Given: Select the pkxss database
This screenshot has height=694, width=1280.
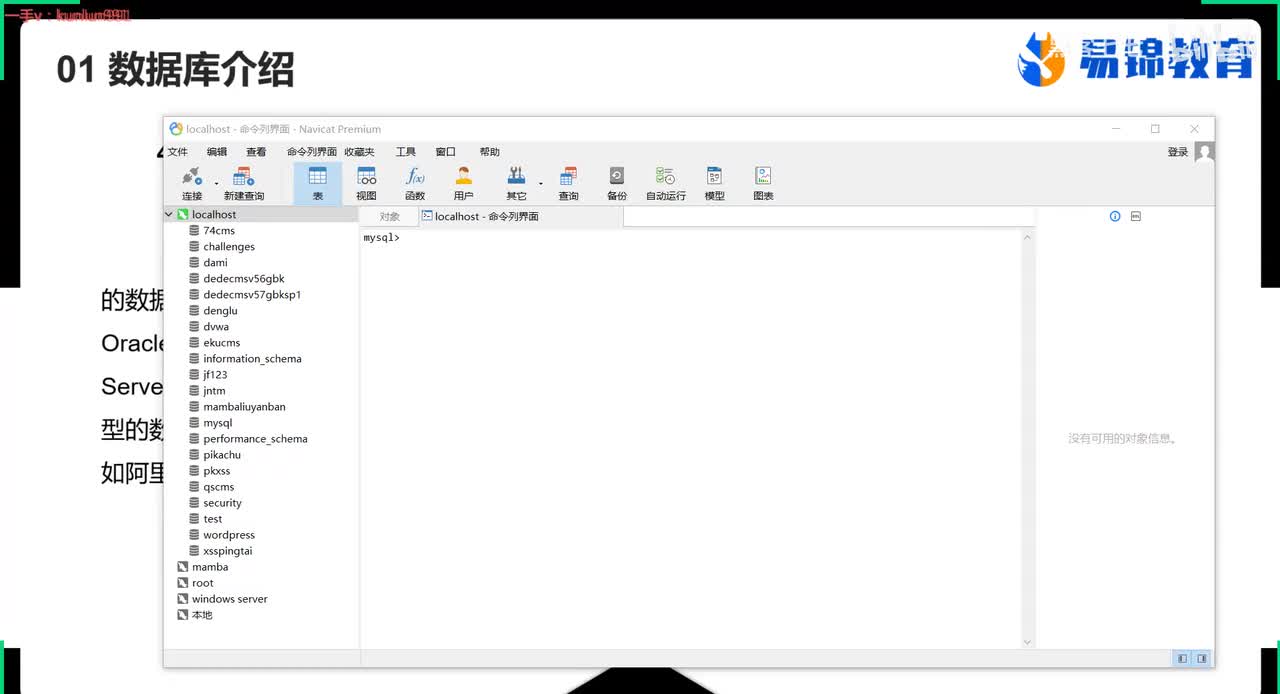Looking at the screenshot, I should pyautogui.click(x=216, y=471).
